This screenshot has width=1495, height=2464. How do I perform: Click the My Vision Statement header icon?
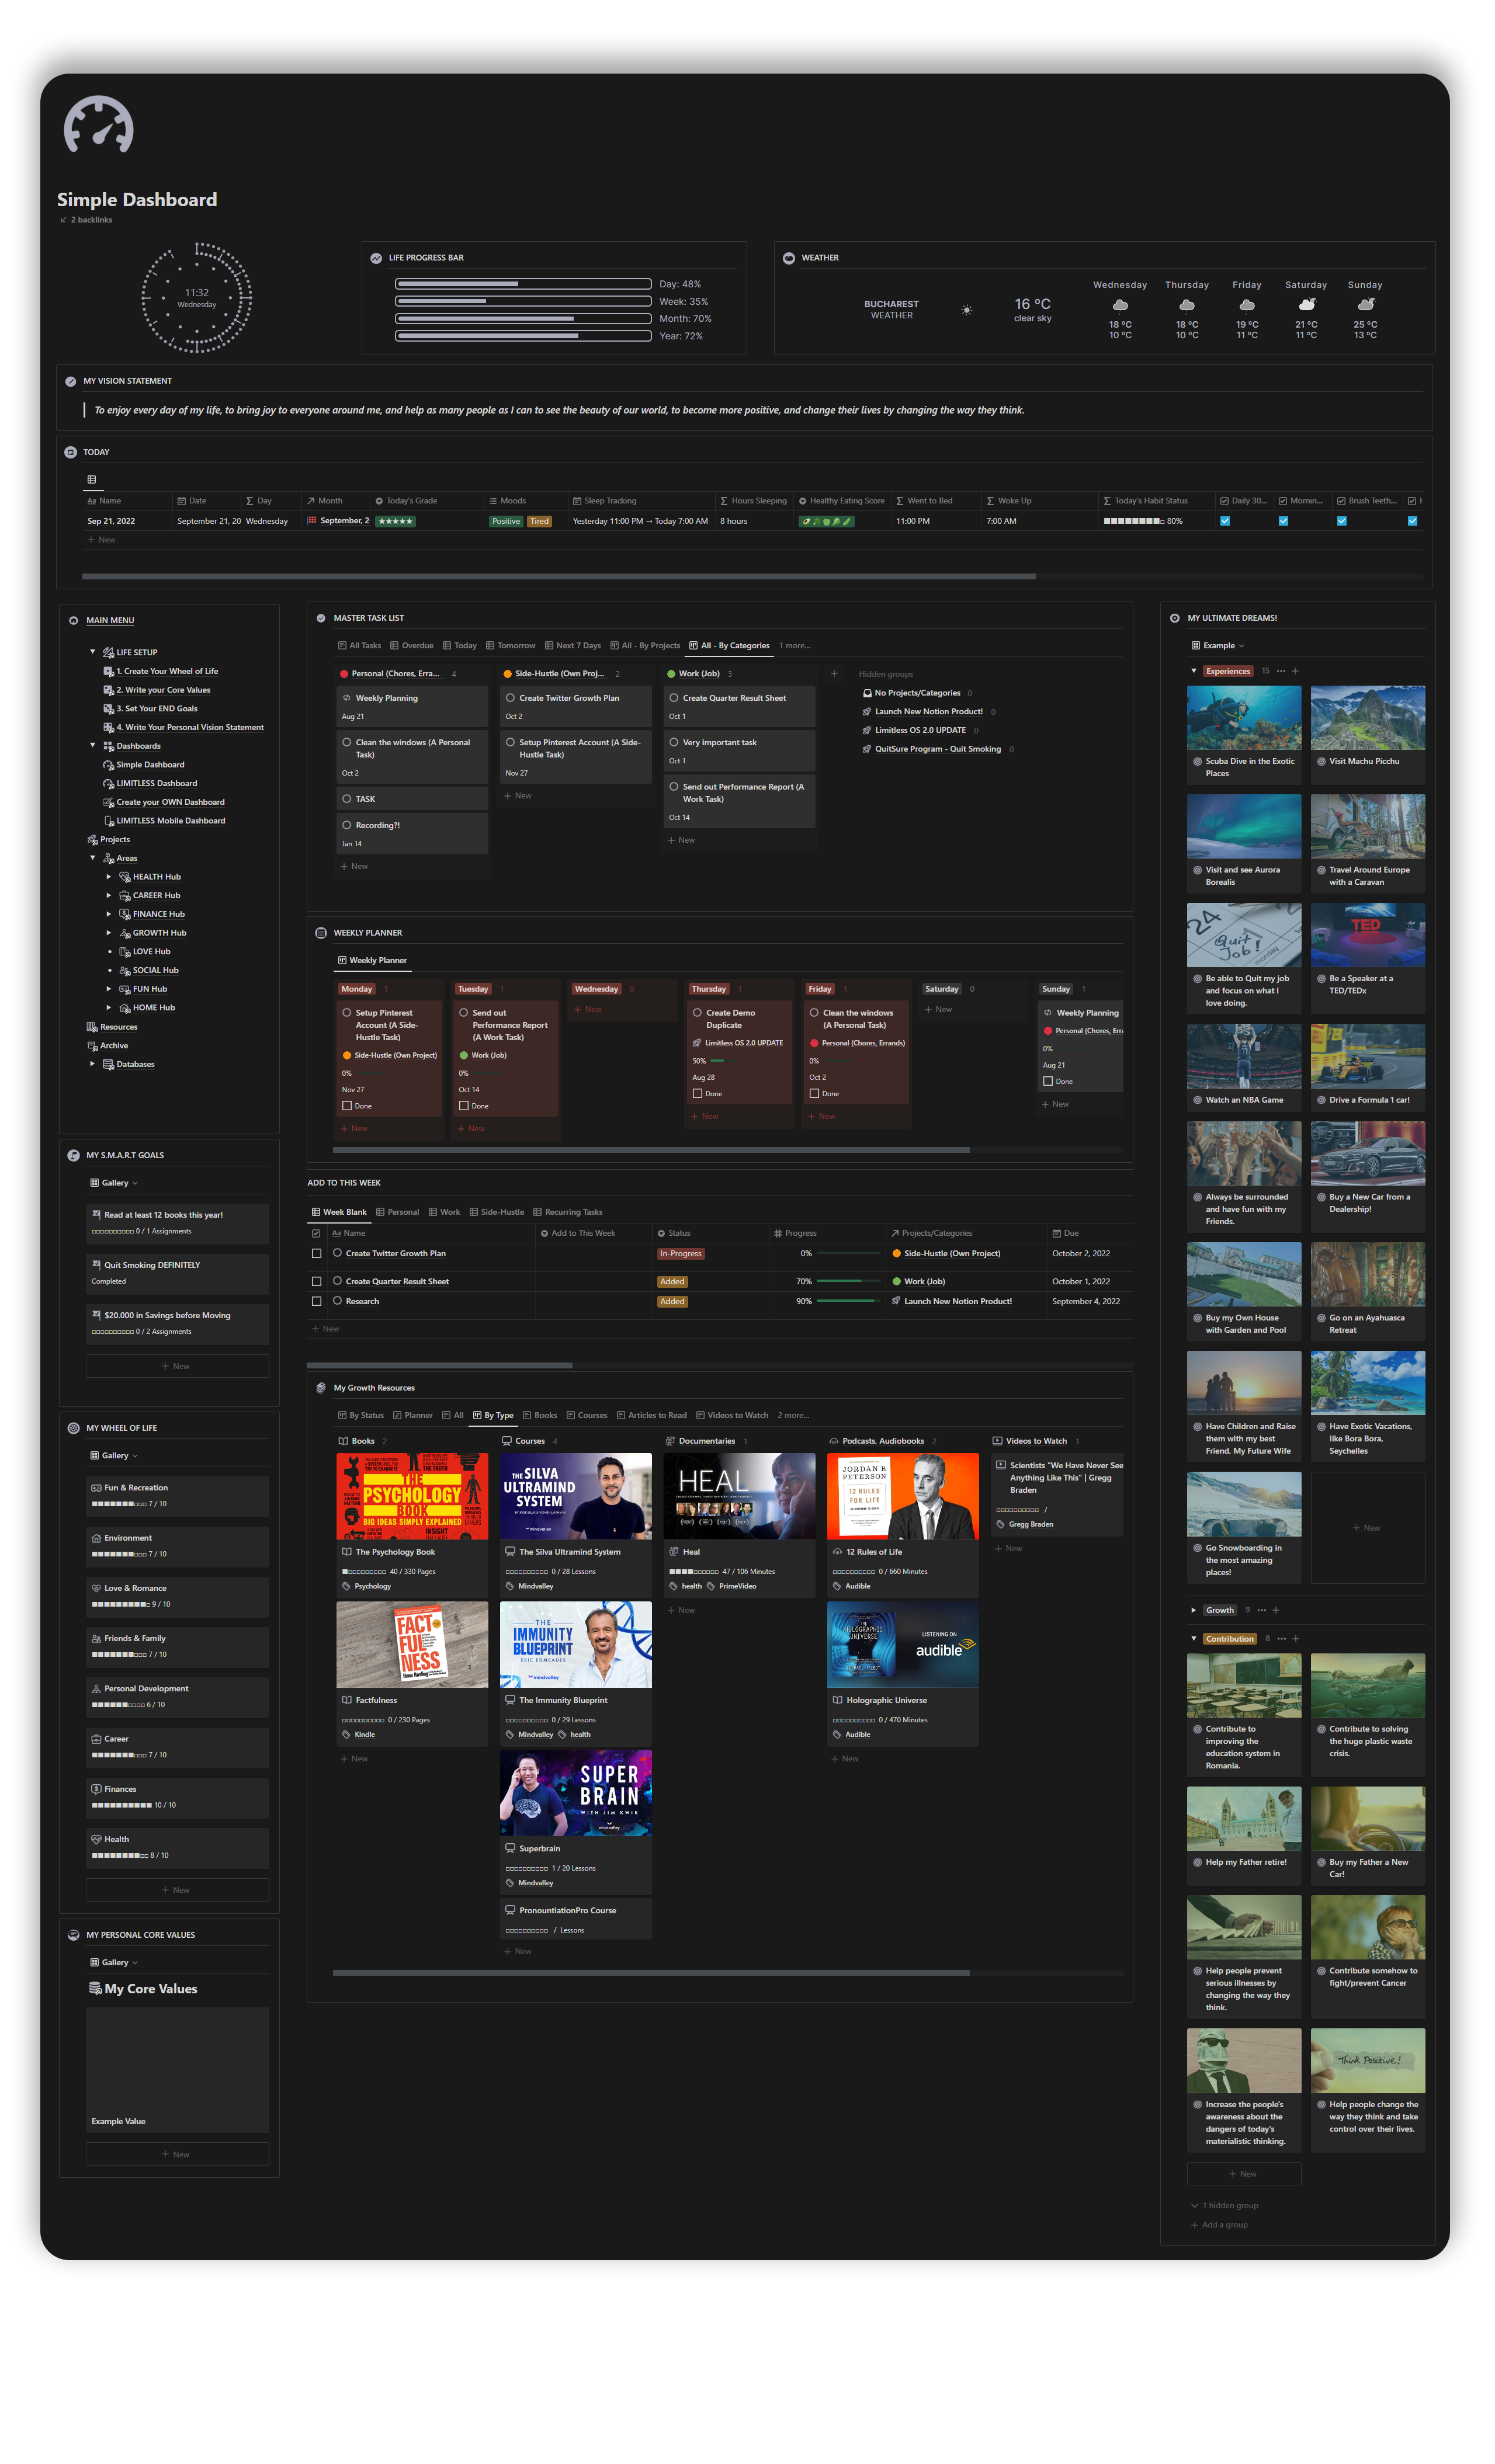(x=71, y=381)
